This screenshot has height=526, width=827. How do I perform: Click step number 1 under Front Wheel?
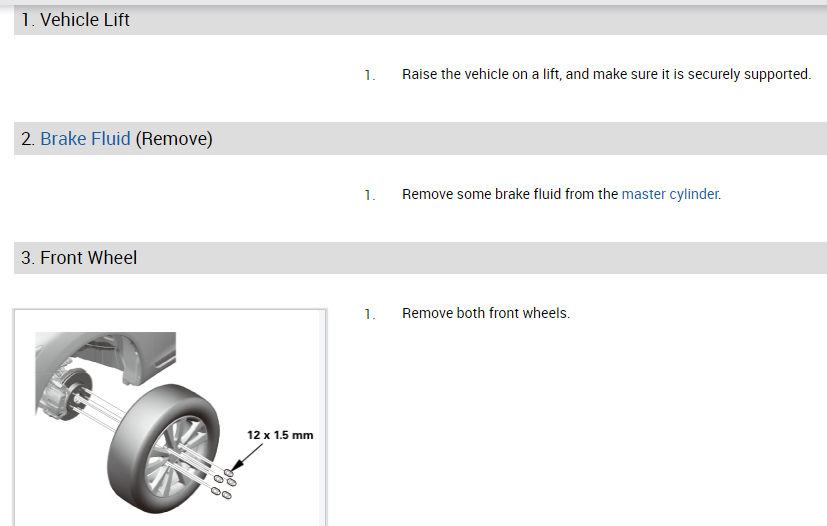[x=369, y=314]
